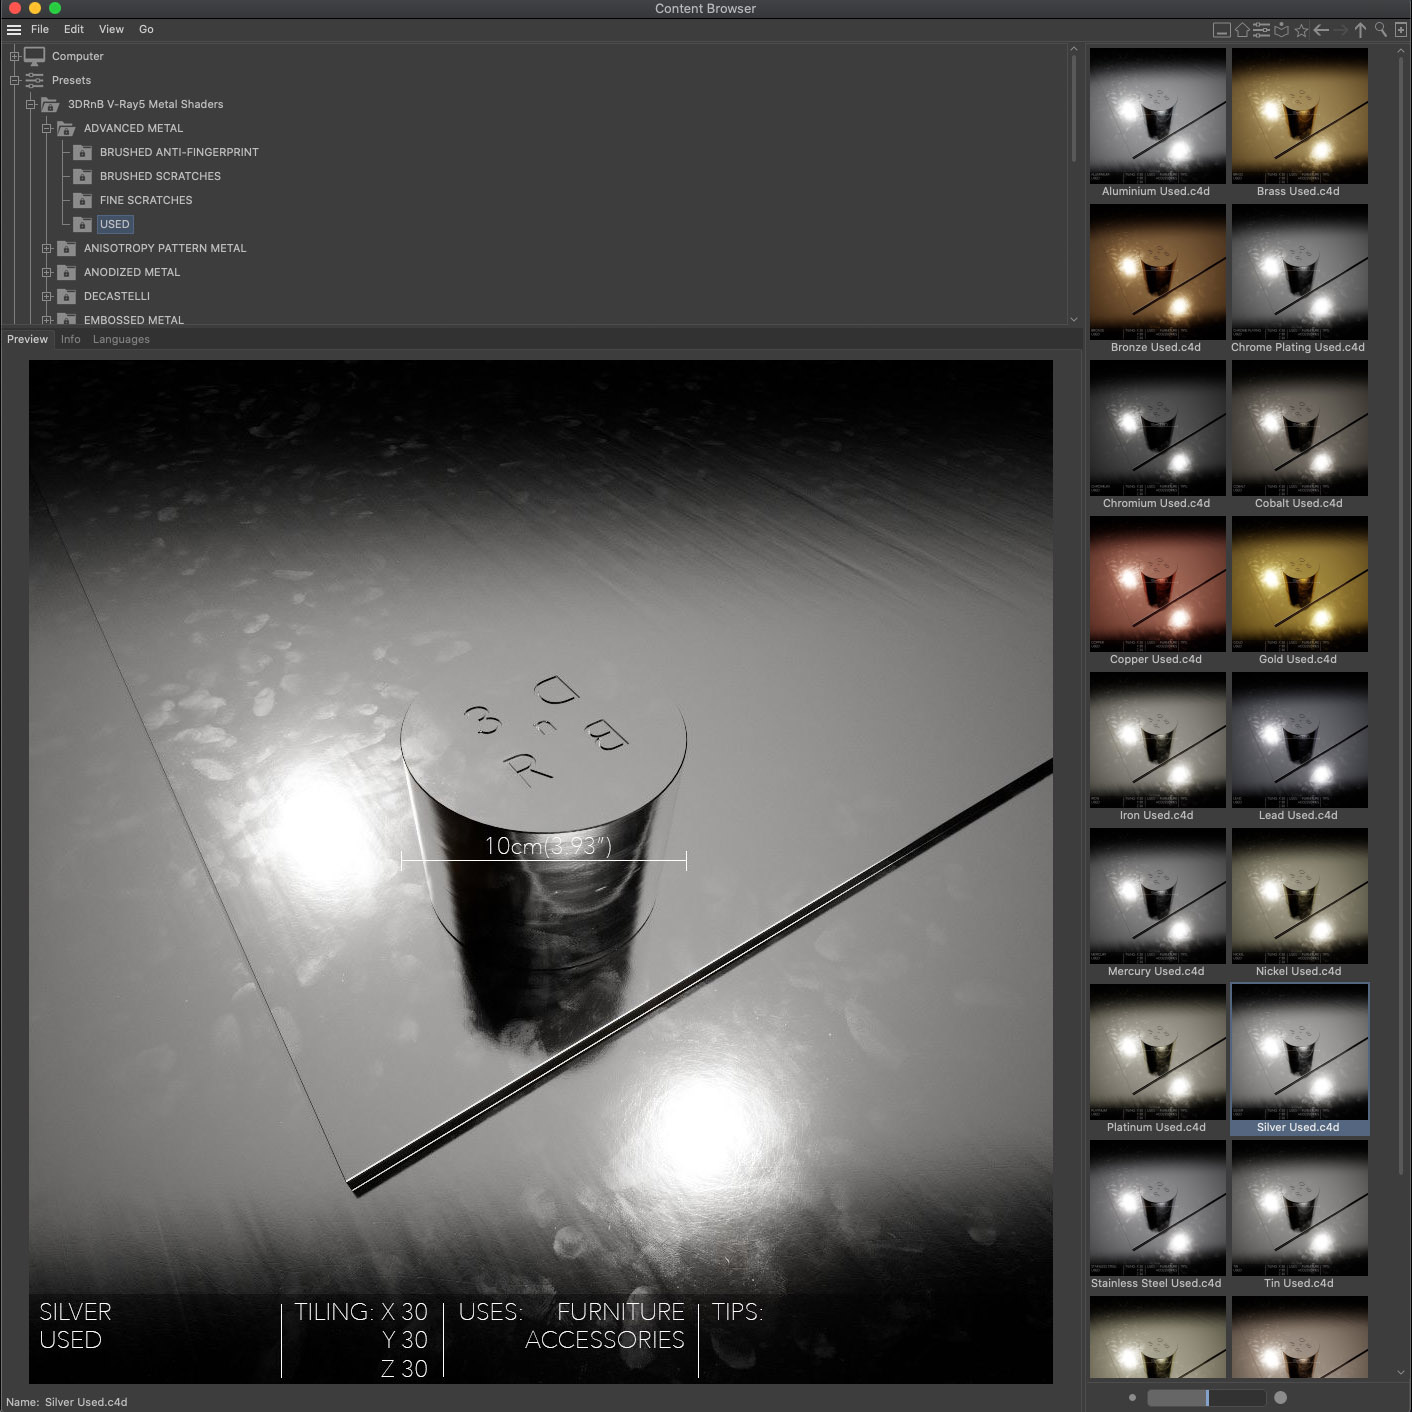
Task: Expand the ANISOTROPY PATTERN METAL folder
Action: point(47,248)
